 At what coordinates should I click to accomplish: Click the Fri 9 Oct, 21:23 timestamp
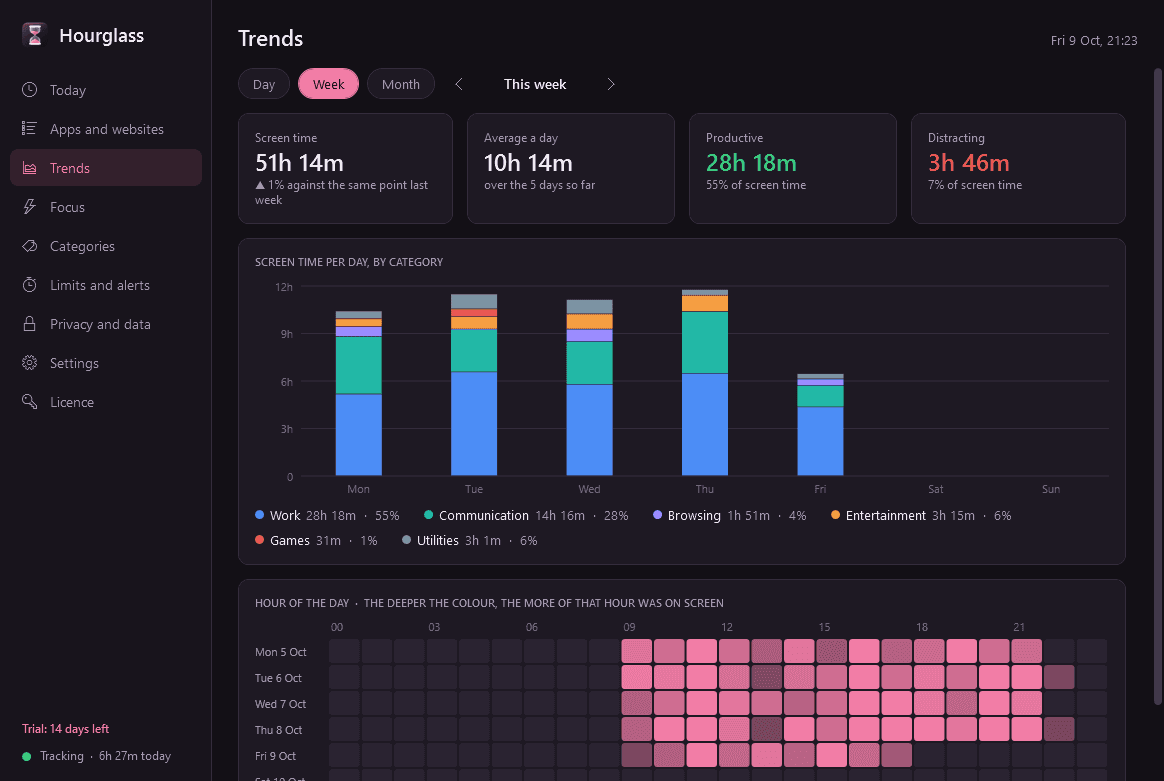(1093, 41)
